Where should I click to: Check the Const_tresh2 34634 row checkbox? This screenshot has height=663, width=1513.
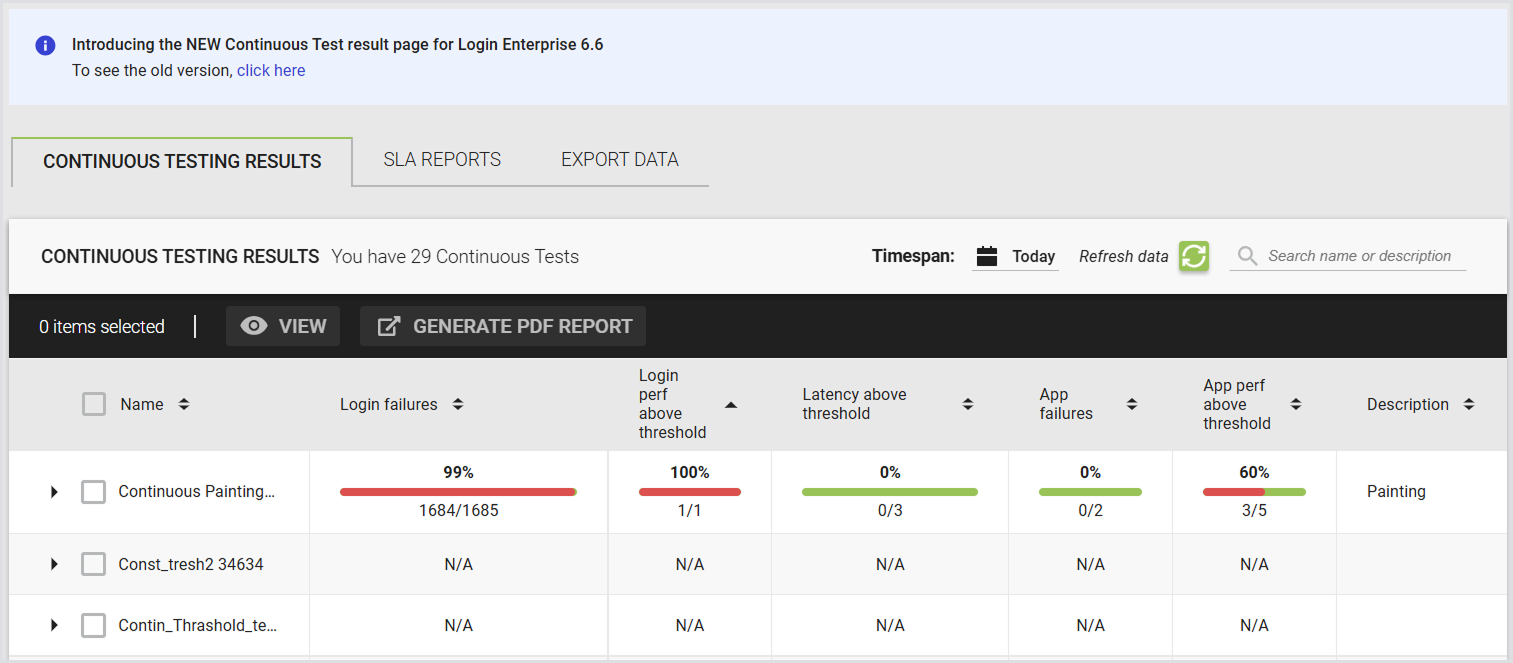93,564
